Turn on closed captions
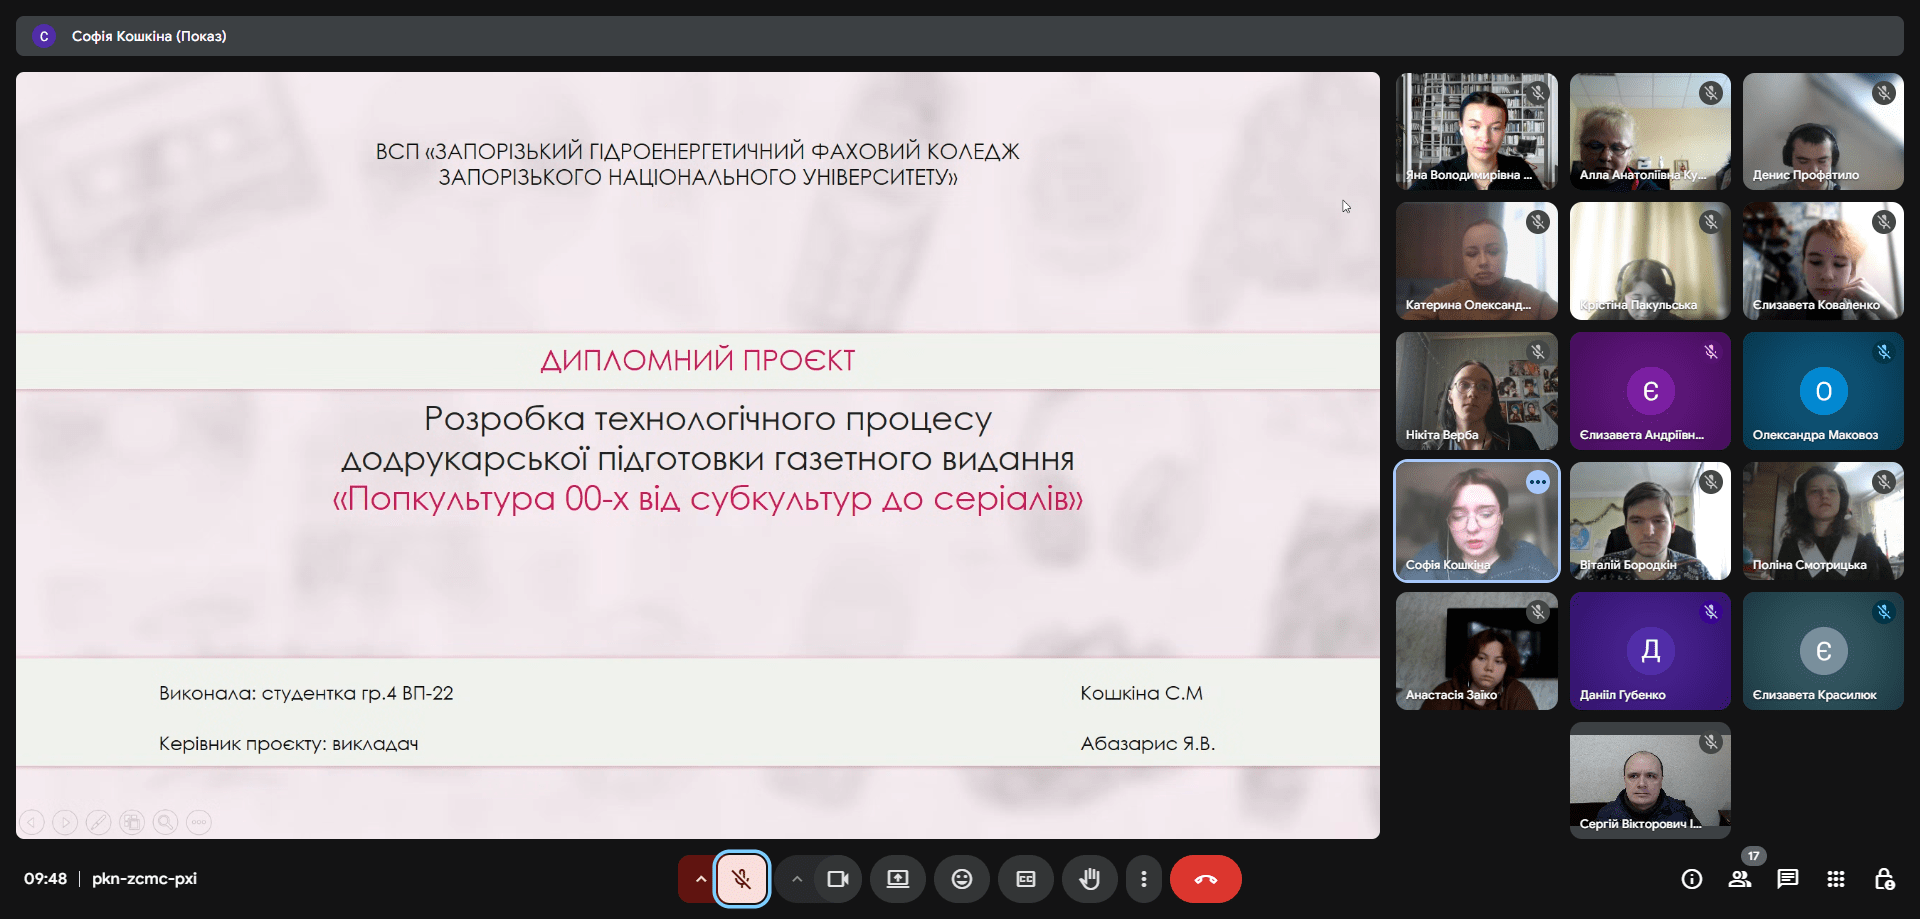 click(1025, 879)
